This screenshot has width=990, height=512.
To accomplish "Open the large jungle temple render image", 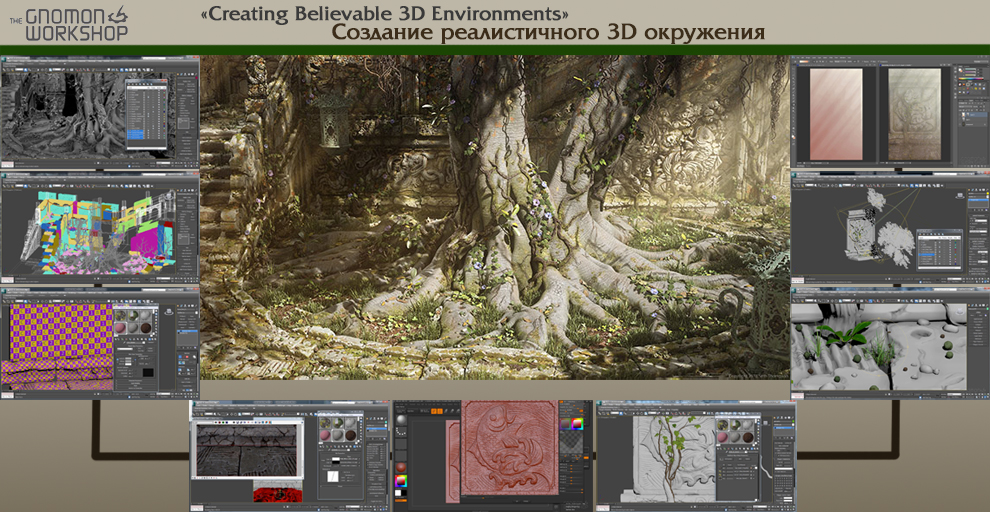I will click(495, 217).
